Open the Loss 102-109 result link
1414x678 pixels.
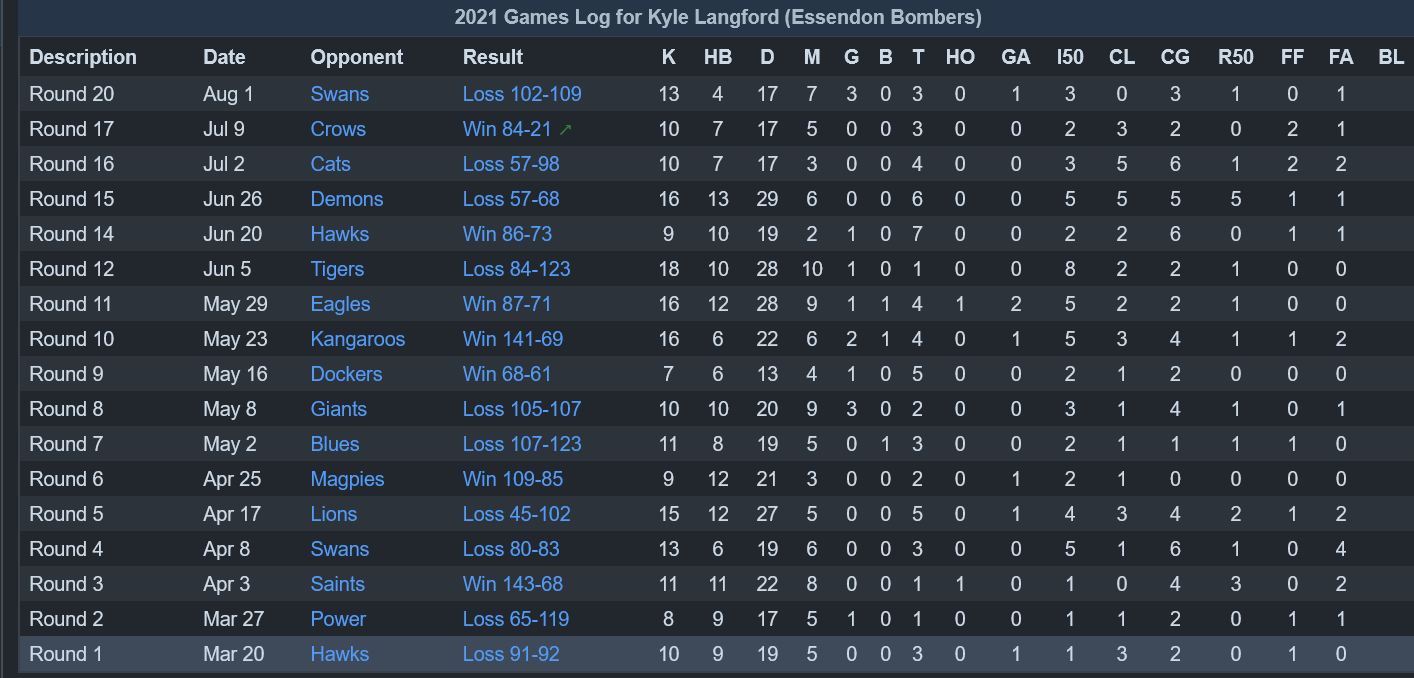tap(522, 94)
